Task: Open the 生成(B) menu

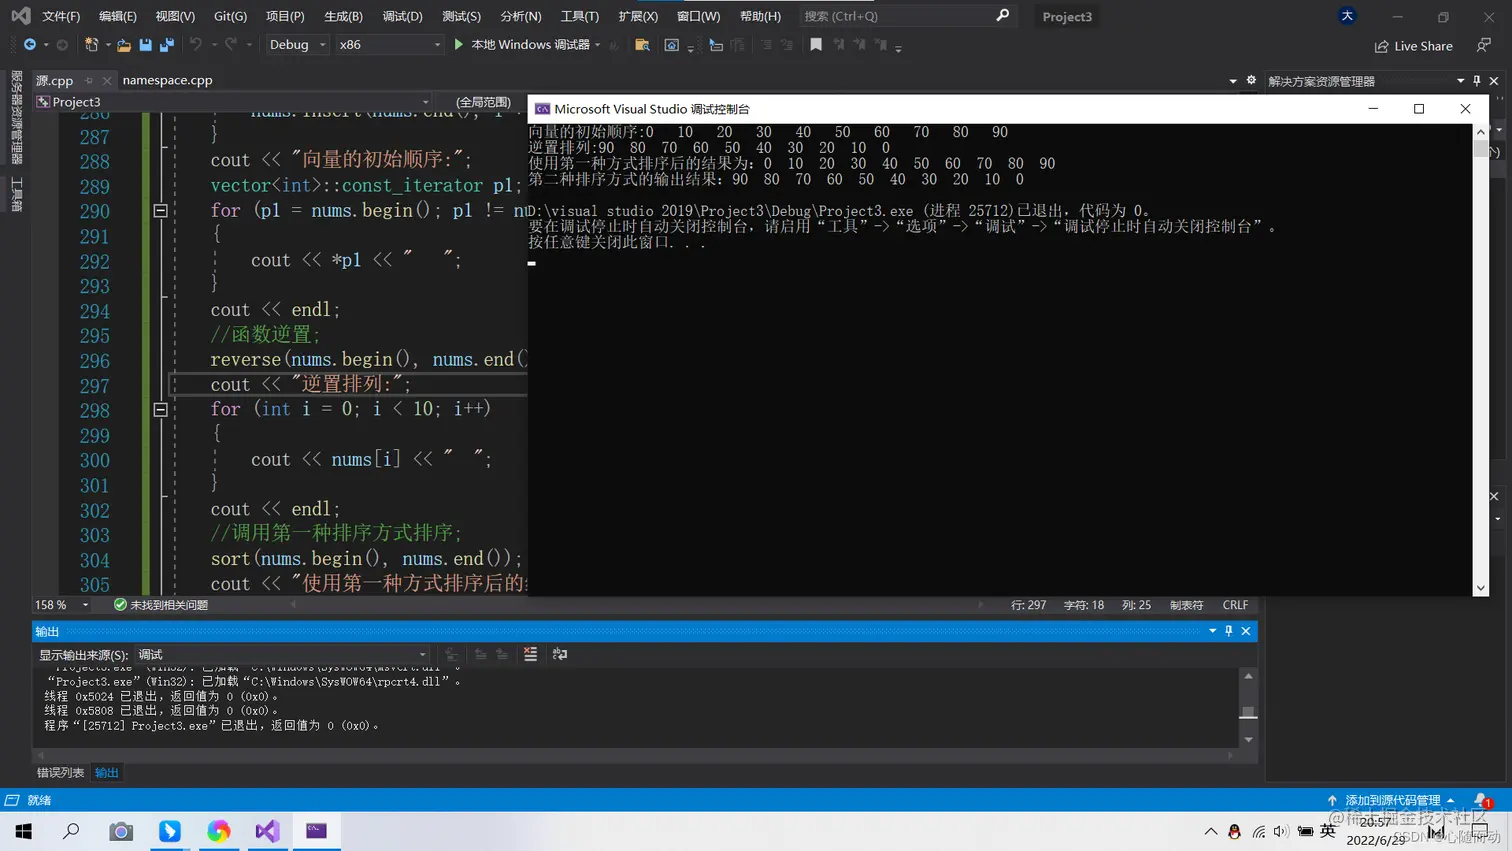Action: pos(343,16)
